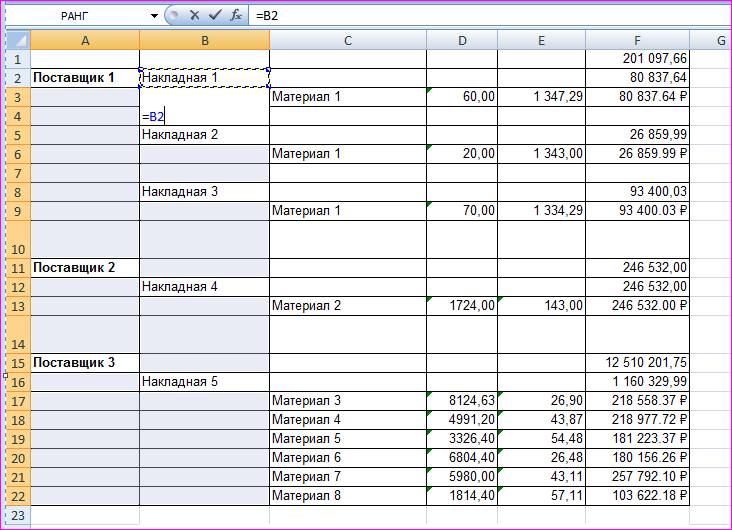The width and height of the screenshot is (732, 530).
Task: Click cell Материал 2
Action: 348,306
